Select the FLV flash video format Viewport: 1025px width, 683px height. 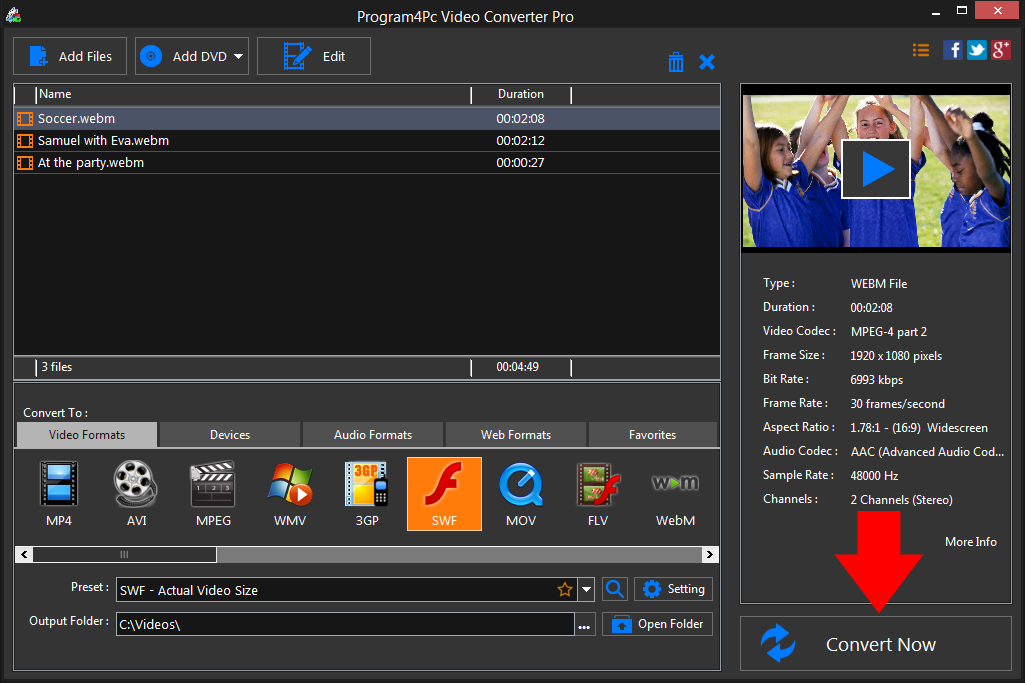click(x=598, y=493)
